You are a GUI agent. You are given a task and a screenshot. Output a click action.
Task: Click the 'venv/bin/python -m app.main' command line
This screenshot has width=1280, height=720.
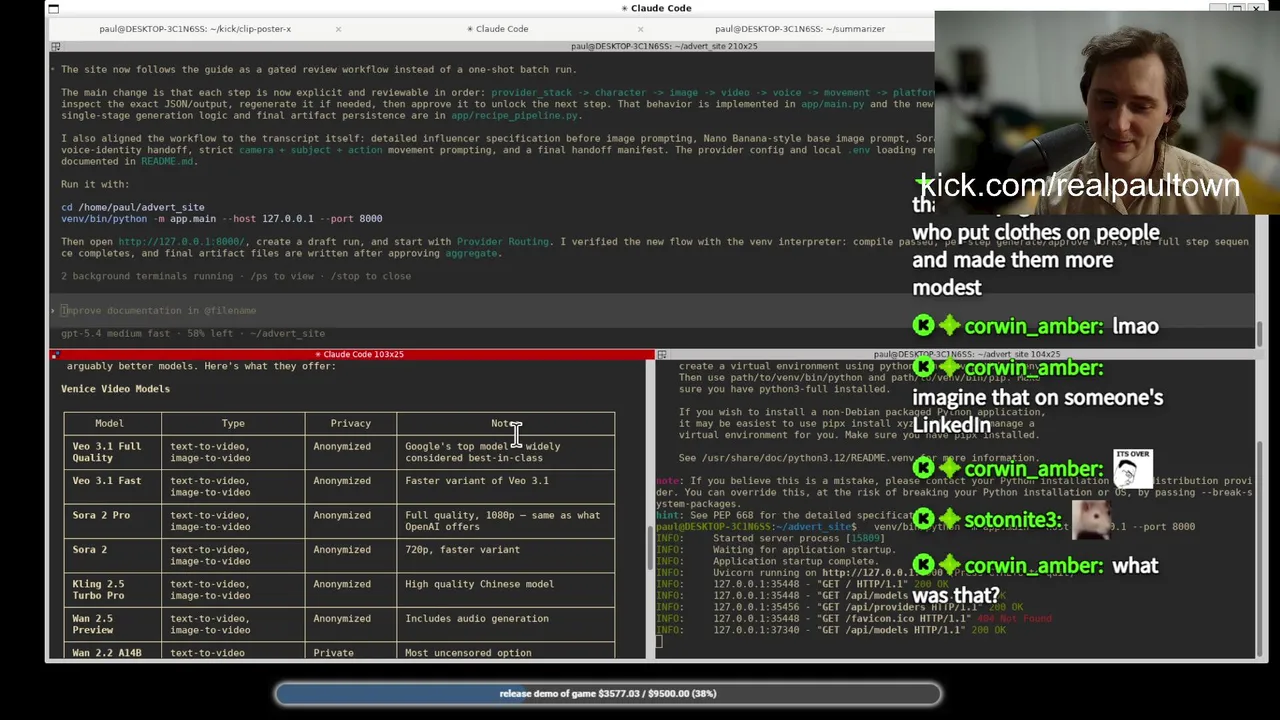click(221, 218)
